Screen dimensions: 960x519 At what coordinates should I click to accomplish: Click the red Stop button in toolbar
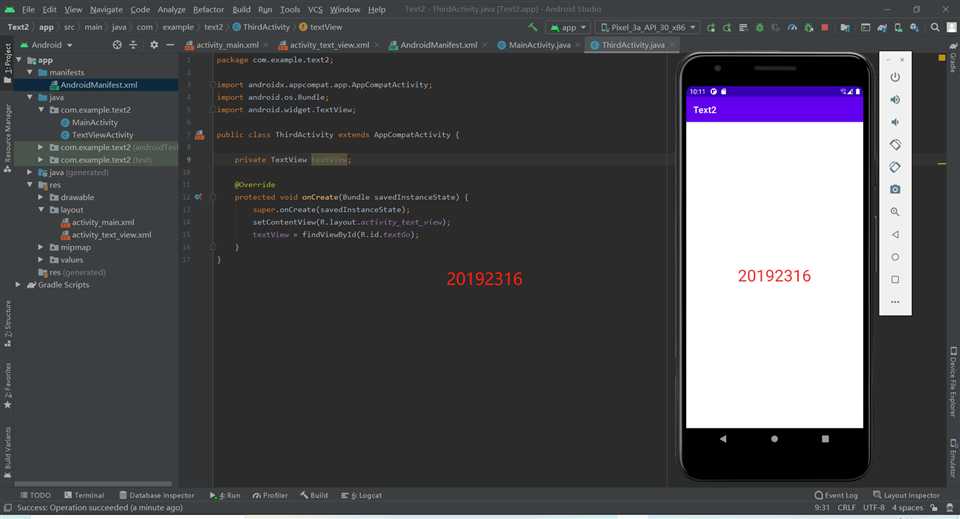click(x=825, y=28)
